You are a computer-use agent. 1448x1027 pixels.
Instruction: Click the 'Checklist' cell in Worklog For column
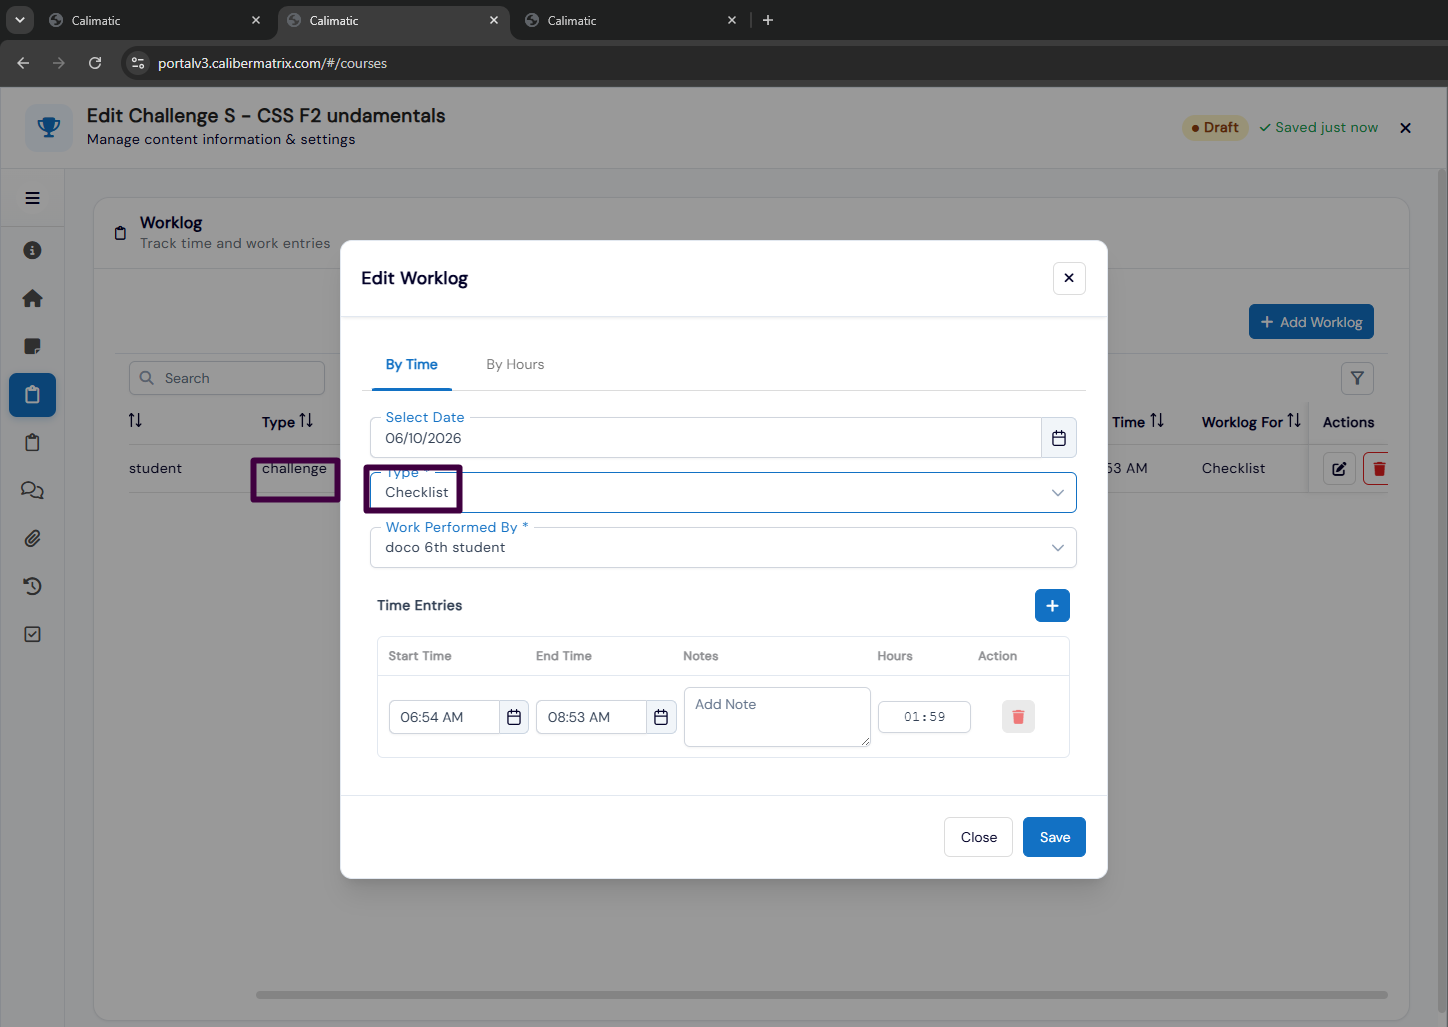pos(1233,468)
